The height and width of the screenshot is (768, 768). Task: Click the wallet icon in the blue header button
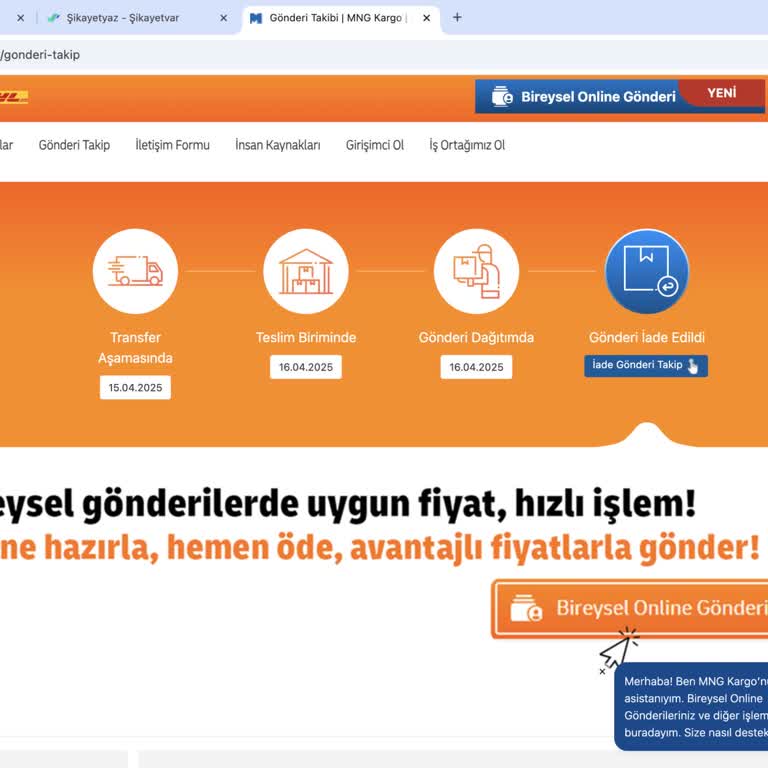pos(502,96)
